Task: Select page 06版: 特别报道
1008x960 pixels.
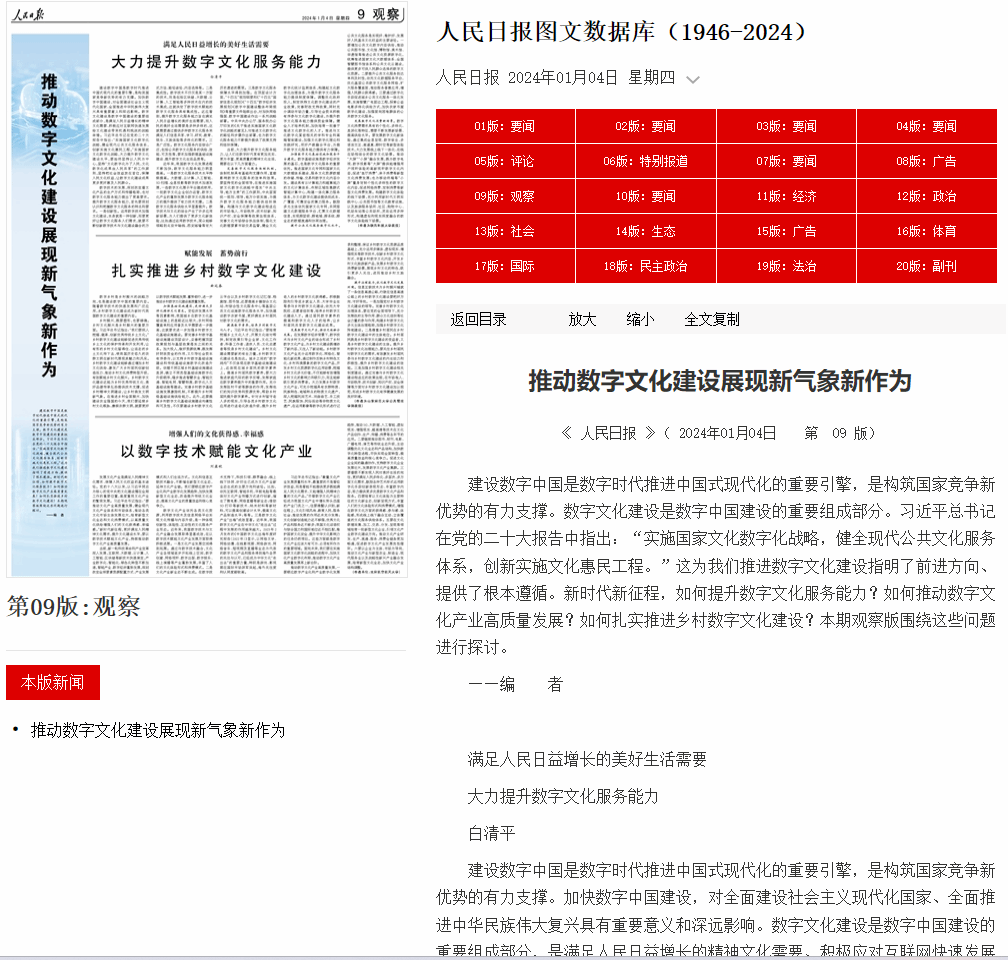Action: [645, 162]
